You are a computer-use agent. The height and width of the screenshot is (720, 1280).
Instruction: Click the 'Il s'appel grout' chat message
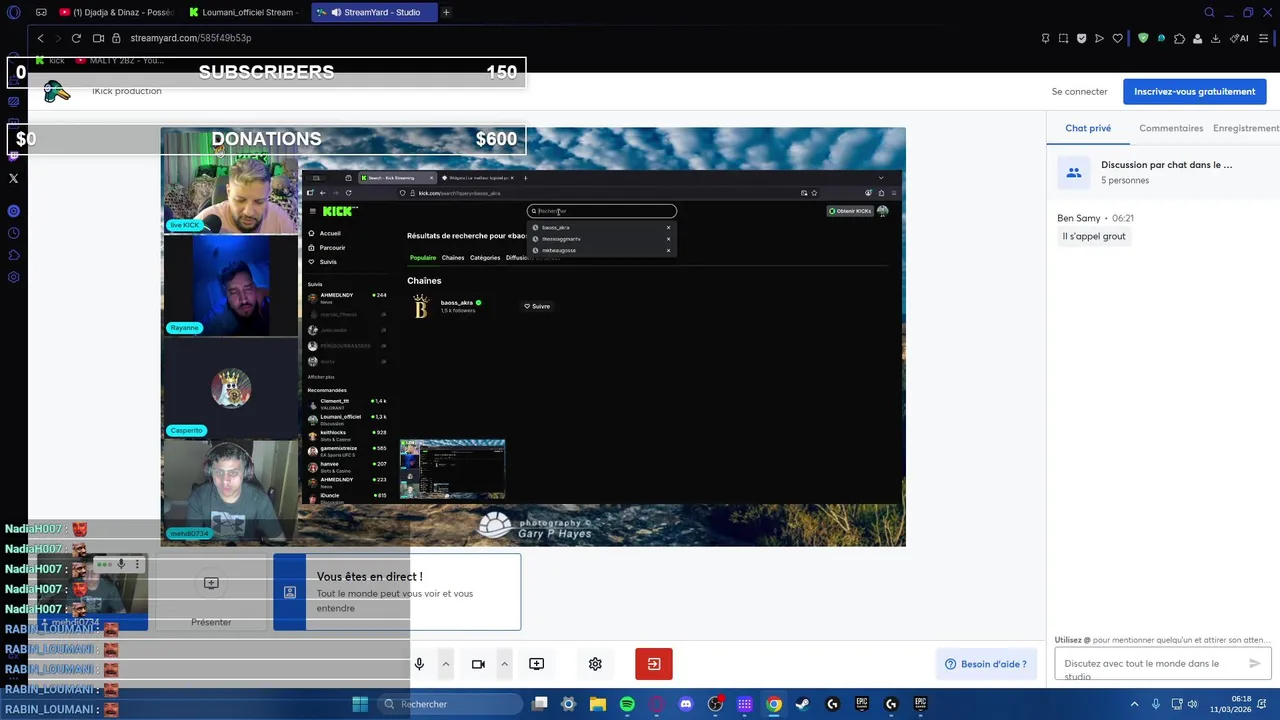(1093, 236)
